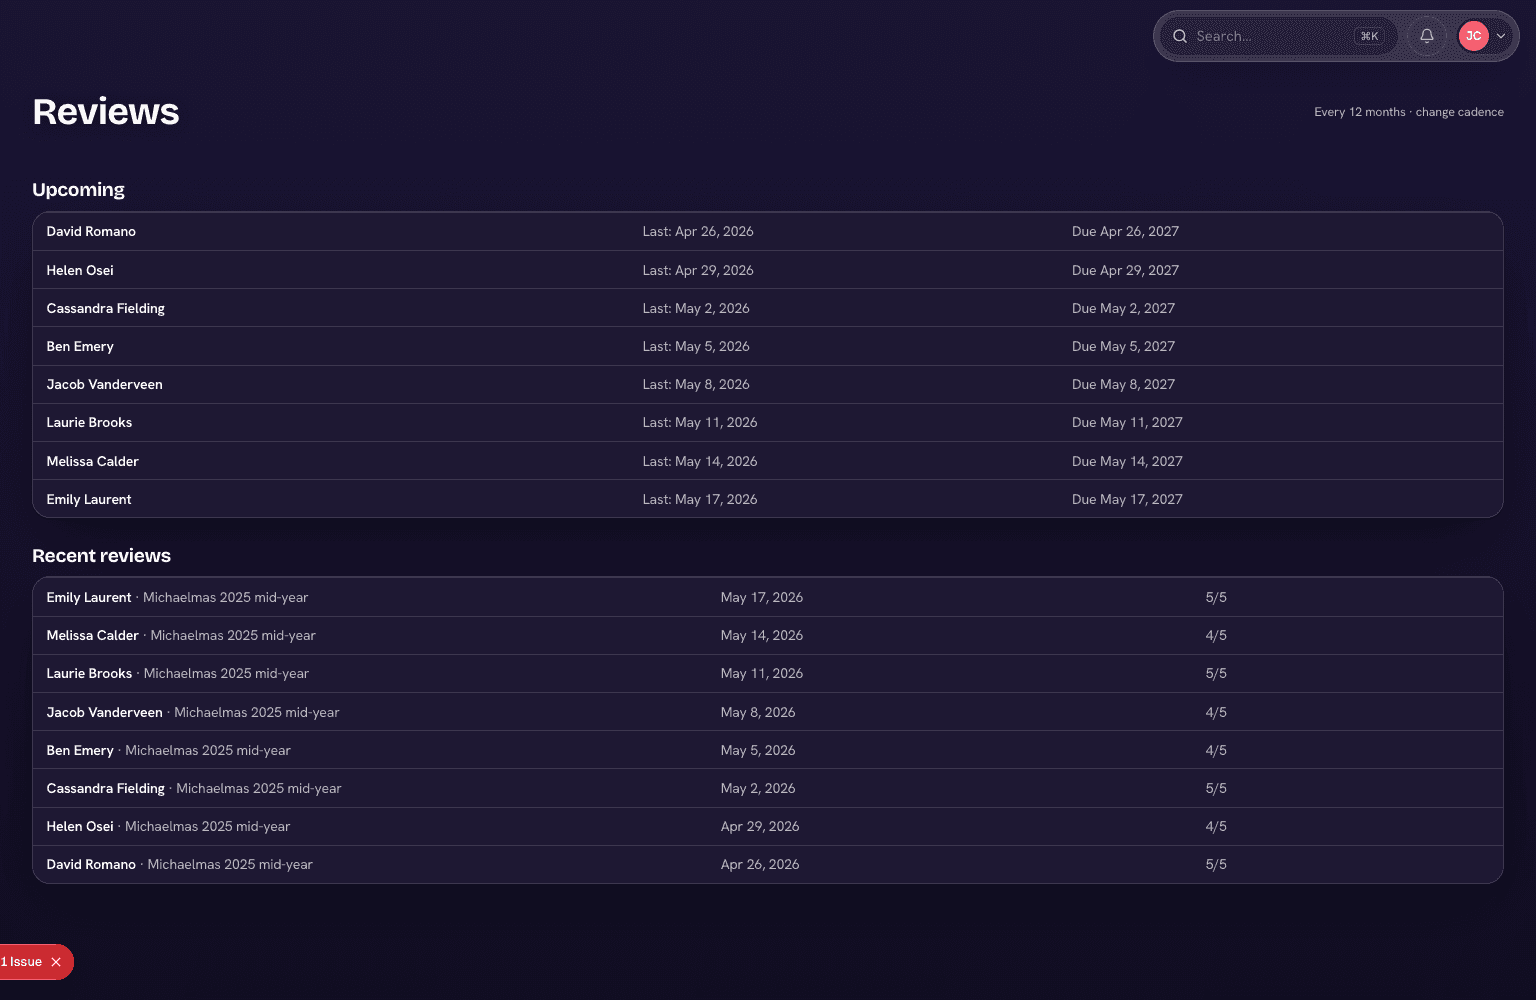Image resolution: width=1536 pixels, height=1000 pixels.
Task: Click the search magnifier icon
Action: coord(1180,36)
